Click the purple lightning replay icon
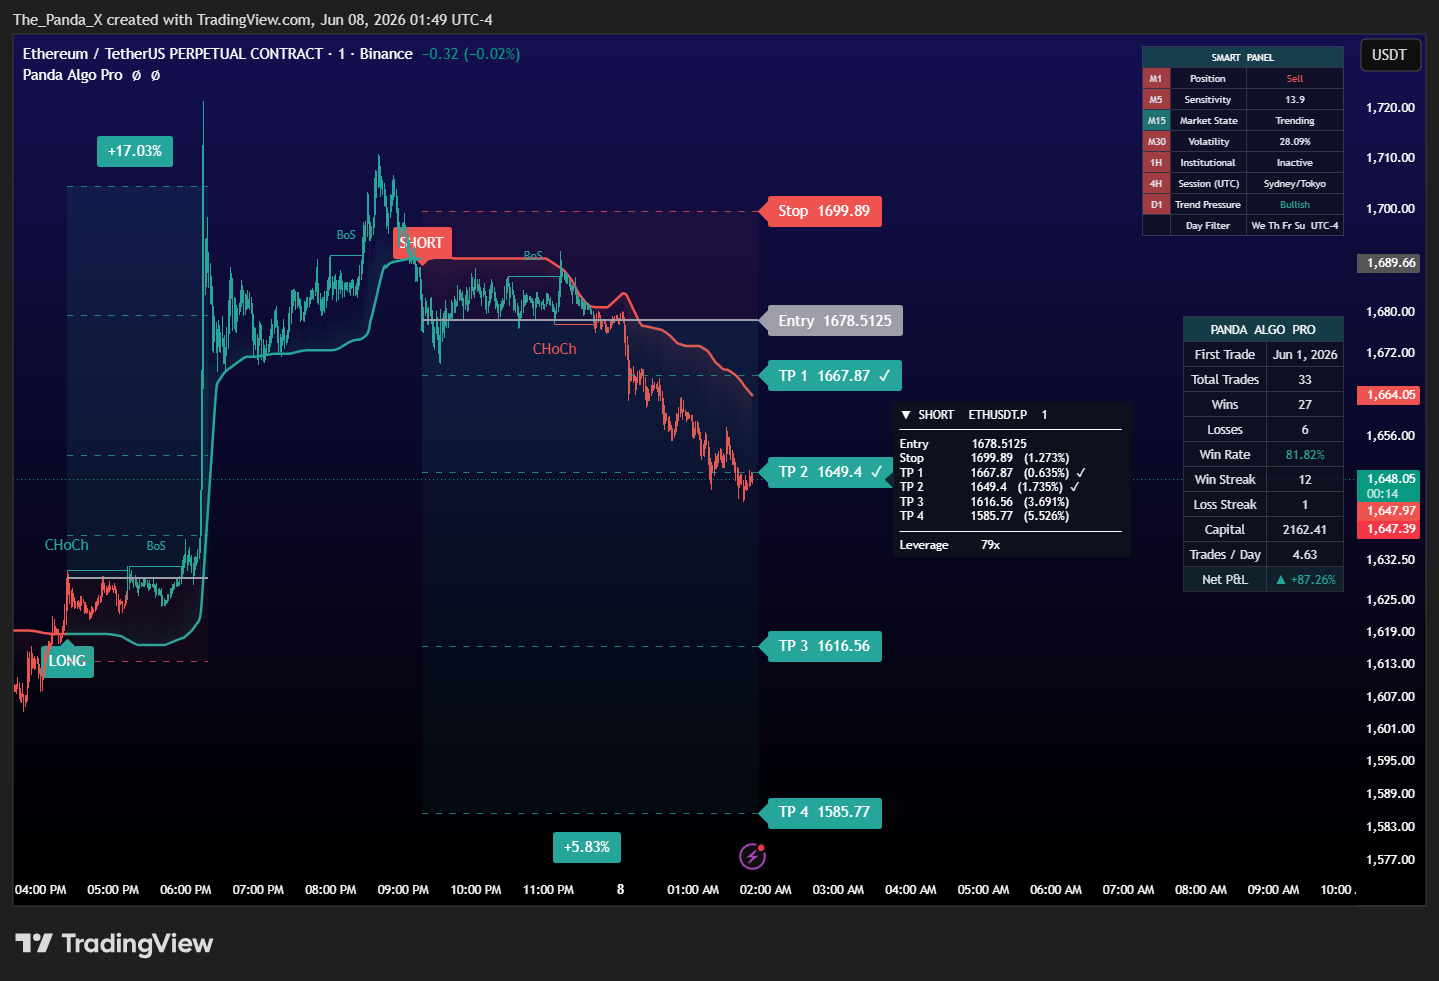This screenshot has width=1439, height=981. pyautogui.click(x=752, y=856)
